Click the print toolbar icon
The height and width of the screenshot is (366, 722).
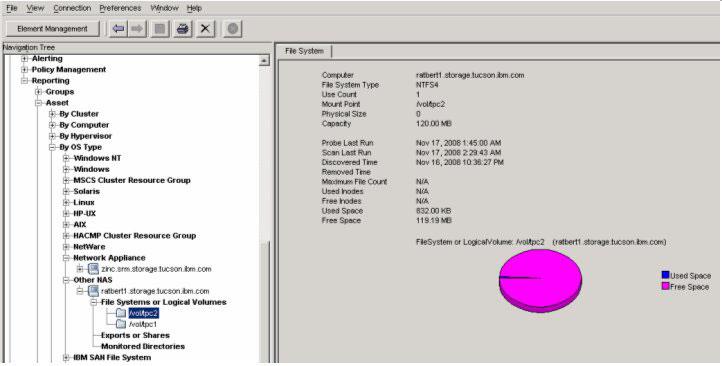pyautogui.click(x=183, y=29)
